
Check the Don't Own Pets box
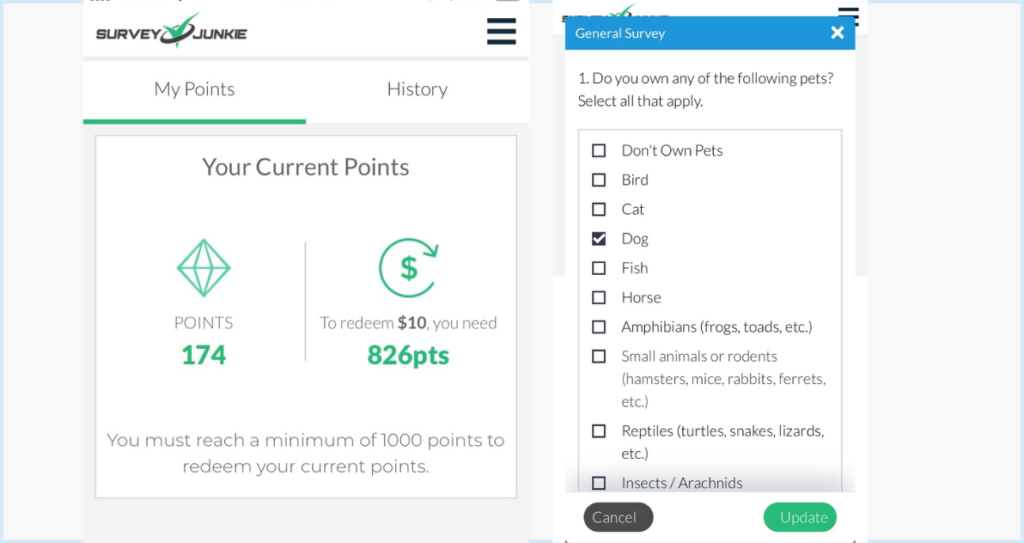[599, 151]
